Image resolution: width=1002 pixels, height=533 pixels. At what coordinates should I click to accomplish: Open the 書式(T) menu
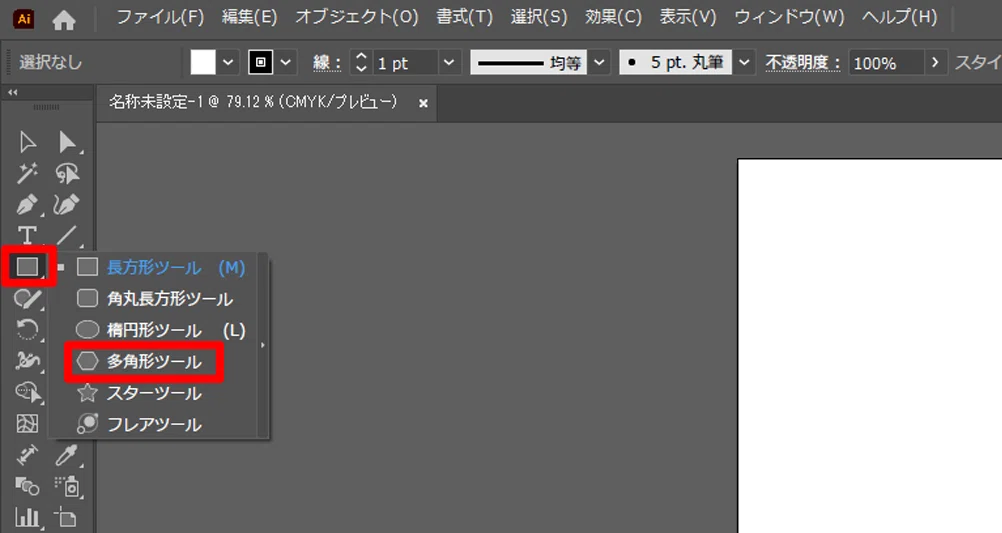(464, 17)
